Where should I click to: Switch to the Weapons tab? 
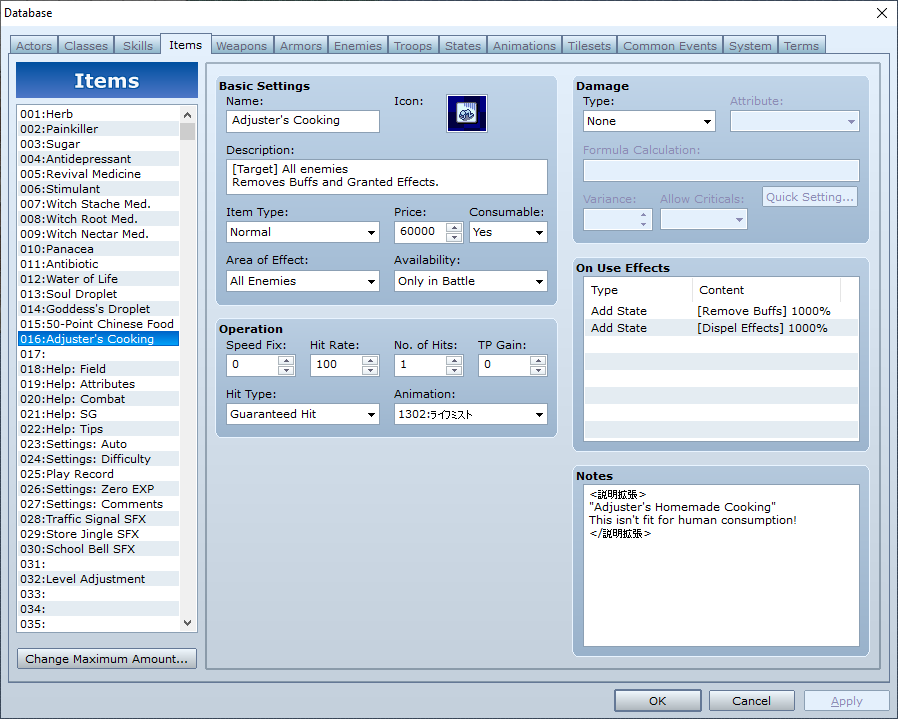pyautogui.click(x=241, y=46)
